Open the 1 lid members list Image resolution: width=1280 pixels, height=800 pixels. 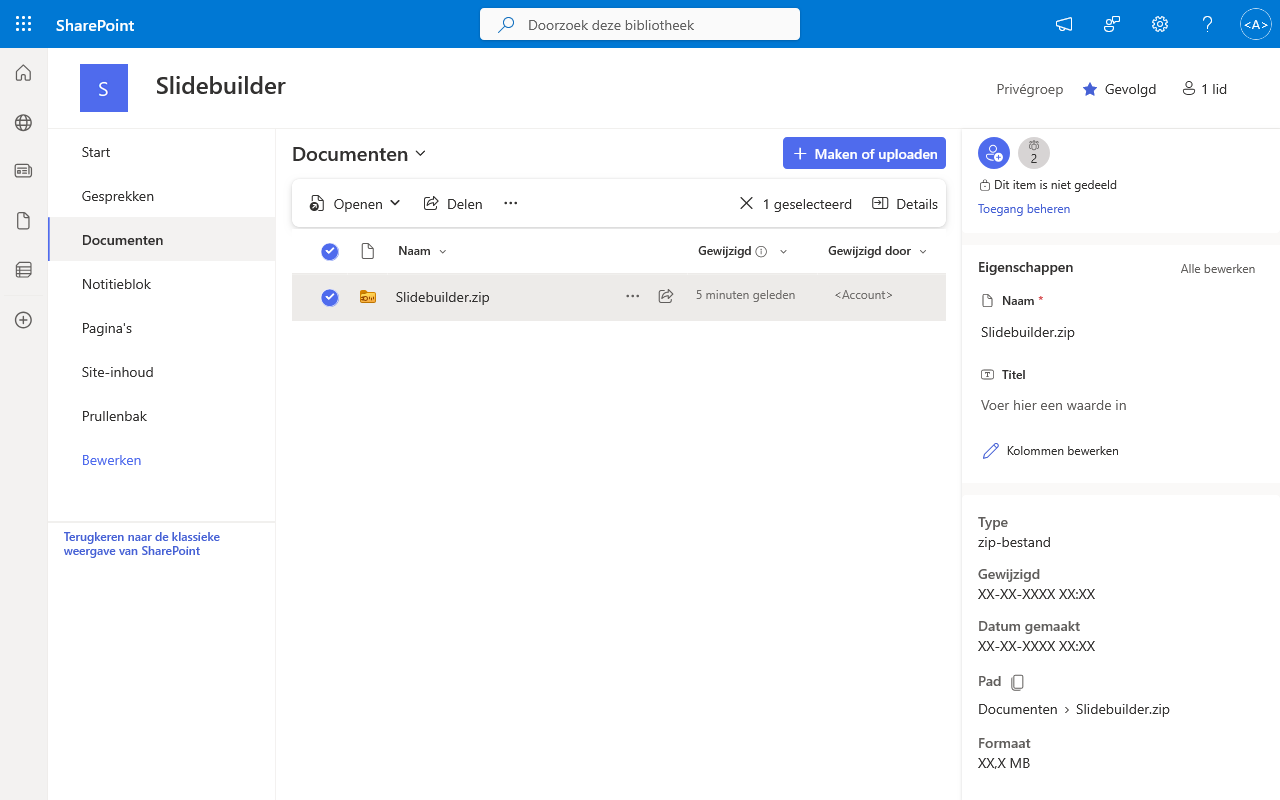point(1204,89)
